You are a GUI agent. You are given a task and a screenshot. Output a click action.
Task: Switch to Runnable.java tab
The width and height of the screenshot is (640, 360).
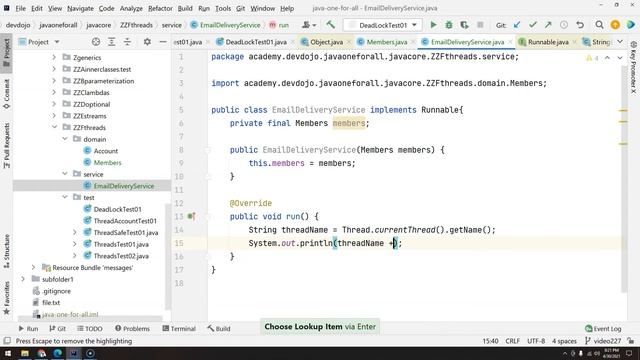(x=548, y=42)
